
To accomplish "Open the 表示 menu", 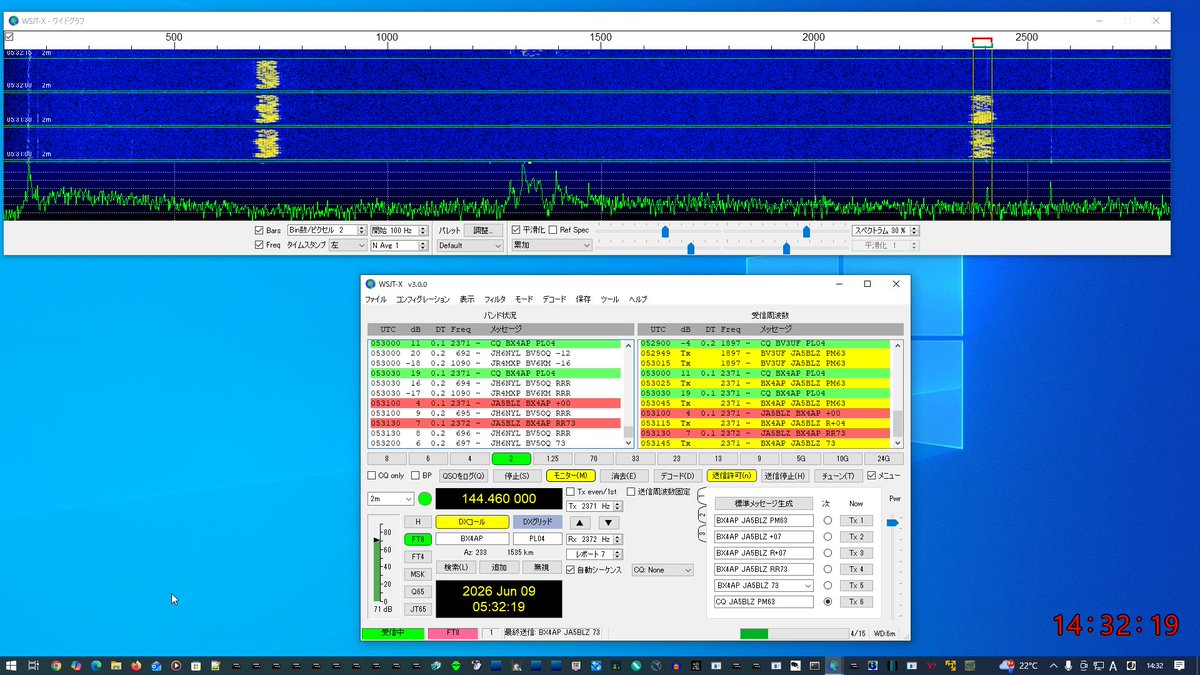I will (x=468, y=299).
